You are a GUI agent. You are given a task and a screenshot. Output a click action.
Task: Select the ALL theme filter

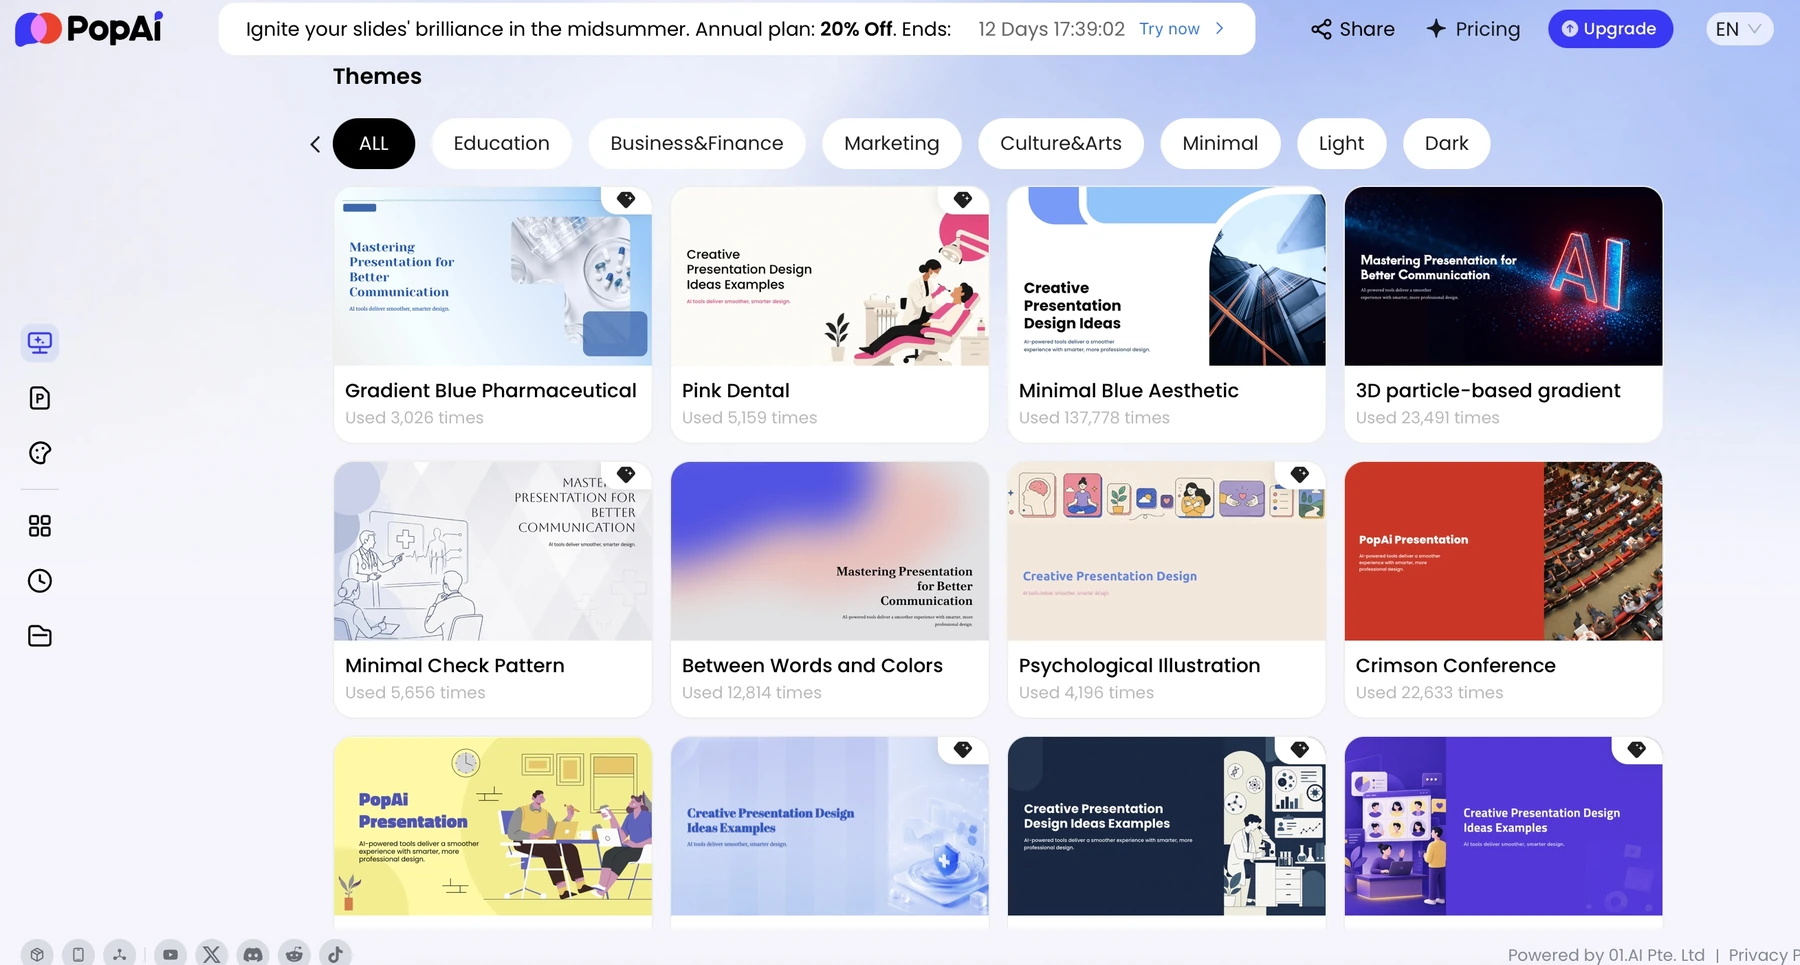tap(374, 144)
